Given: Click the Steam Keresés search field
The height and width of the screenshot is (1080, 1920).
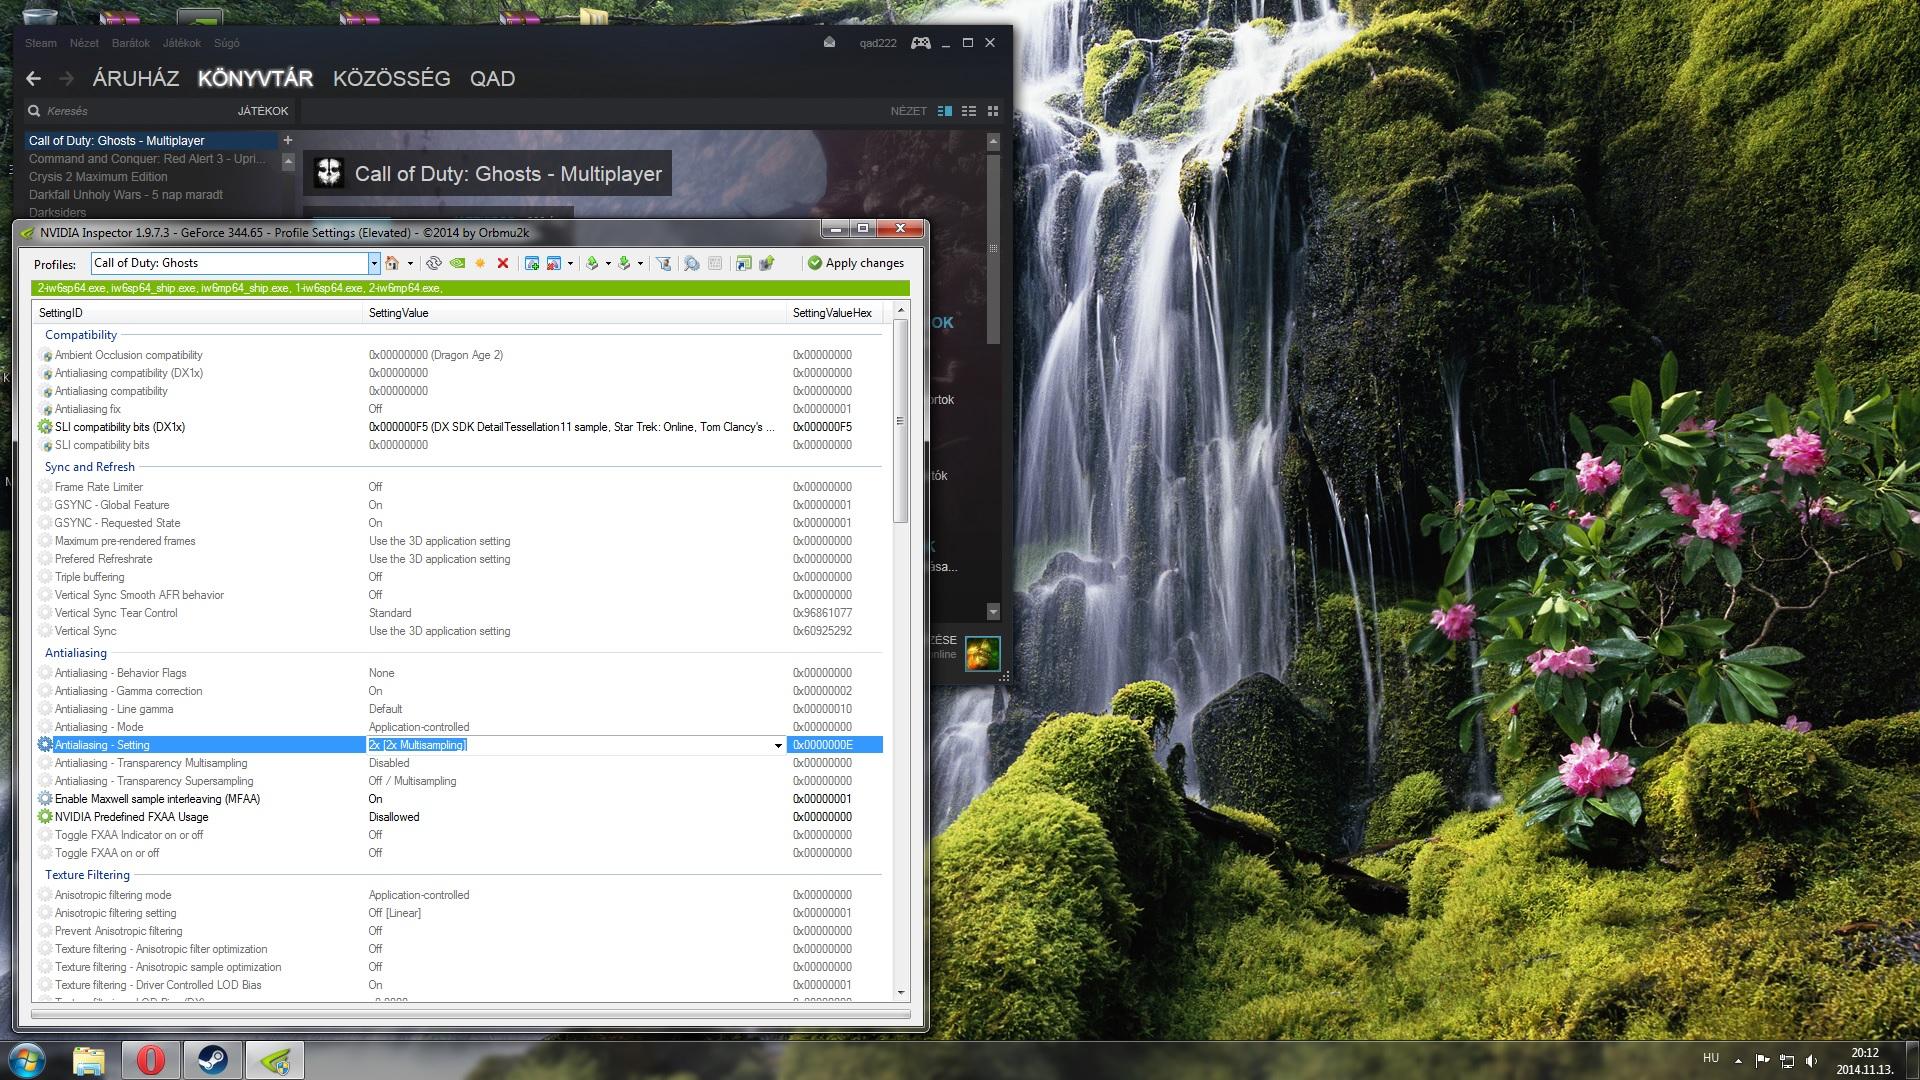Looking at the screenshot, I should [x=130, y=111].
